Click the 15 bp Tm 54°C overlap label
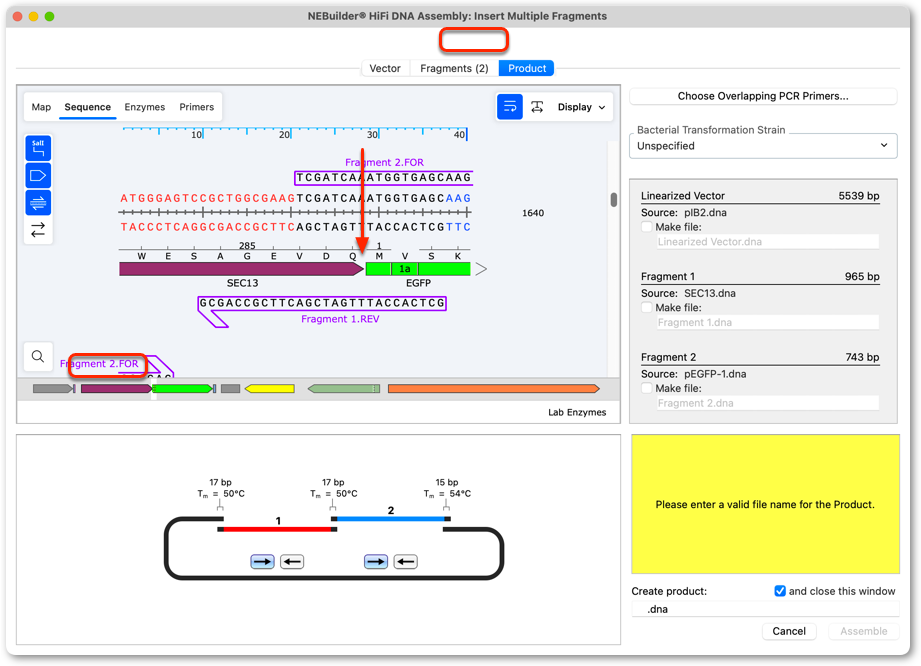The image size is (921, 666). [447, 488]
